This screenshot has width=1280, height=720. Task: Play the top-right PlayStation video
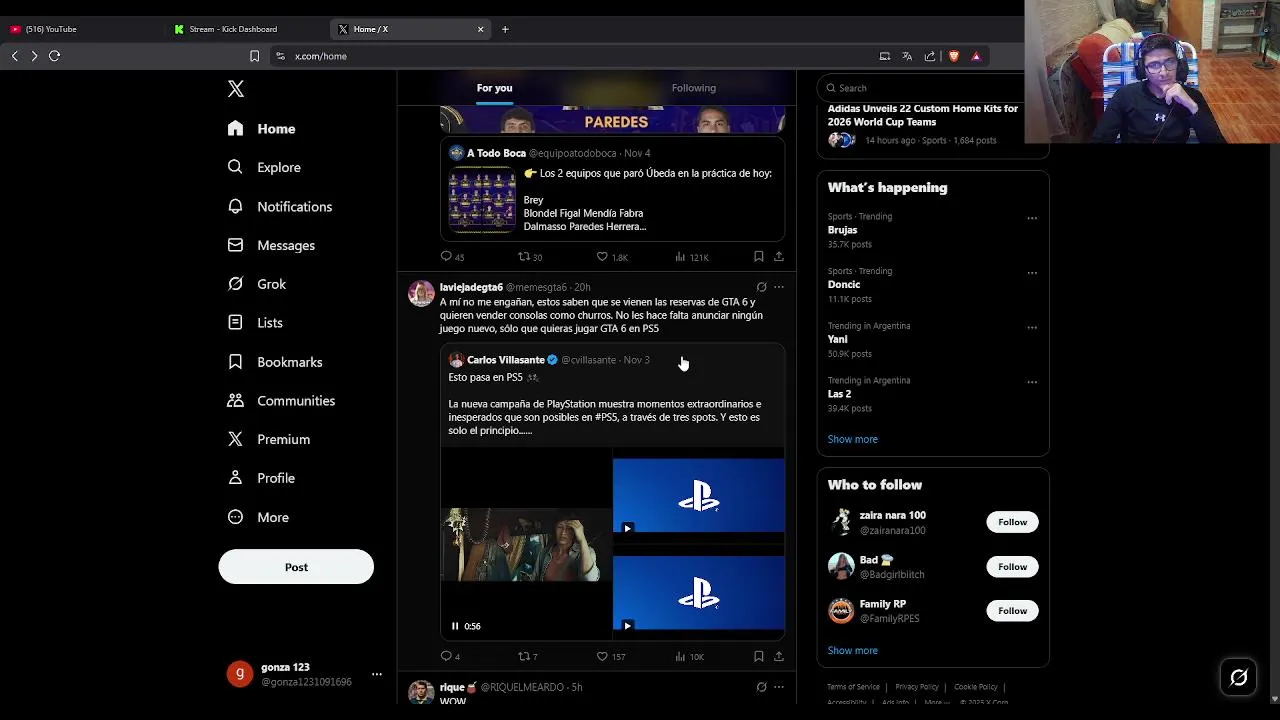(x=627, y=528)
